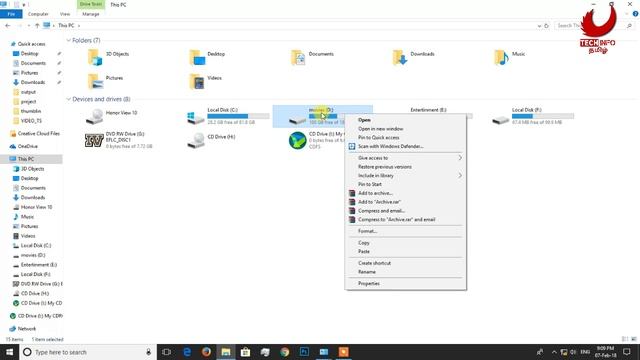The width and height of the screenshot is (640, 360).
Task: Open the 3D Objects folder icon
Action: coord(95,58)
